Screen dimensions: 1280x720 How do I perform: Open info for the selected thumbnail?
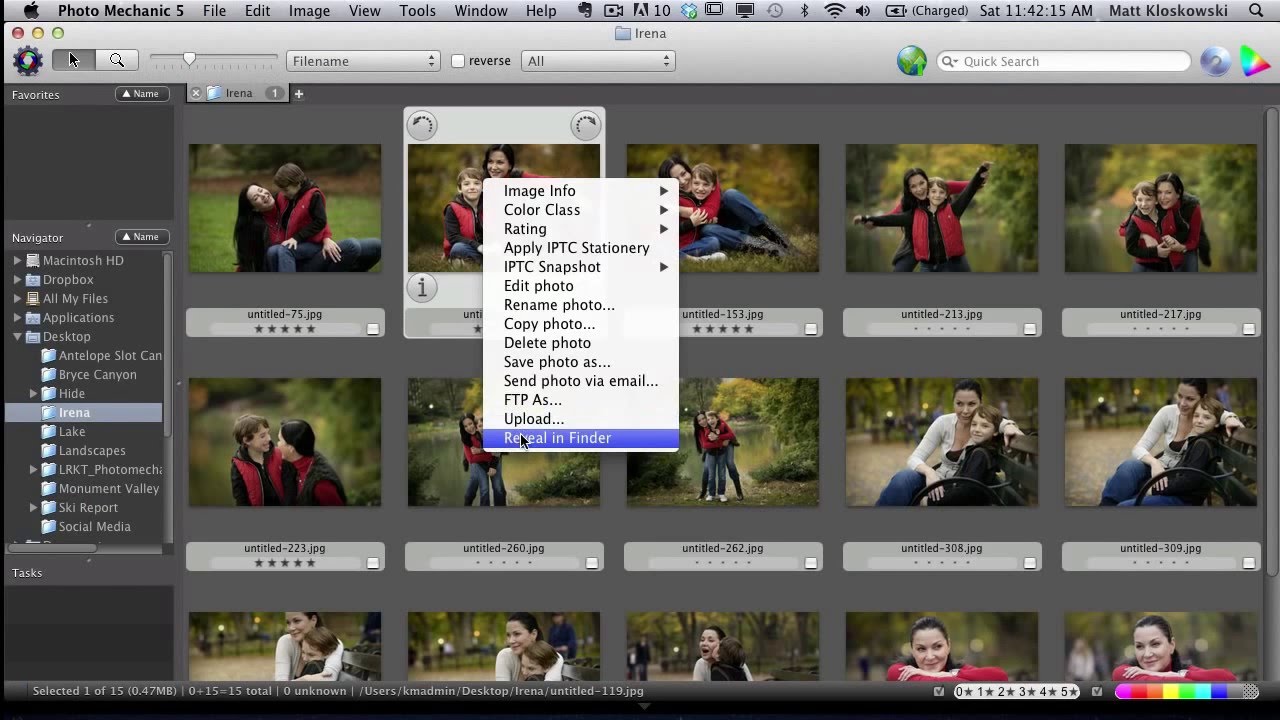422,288
